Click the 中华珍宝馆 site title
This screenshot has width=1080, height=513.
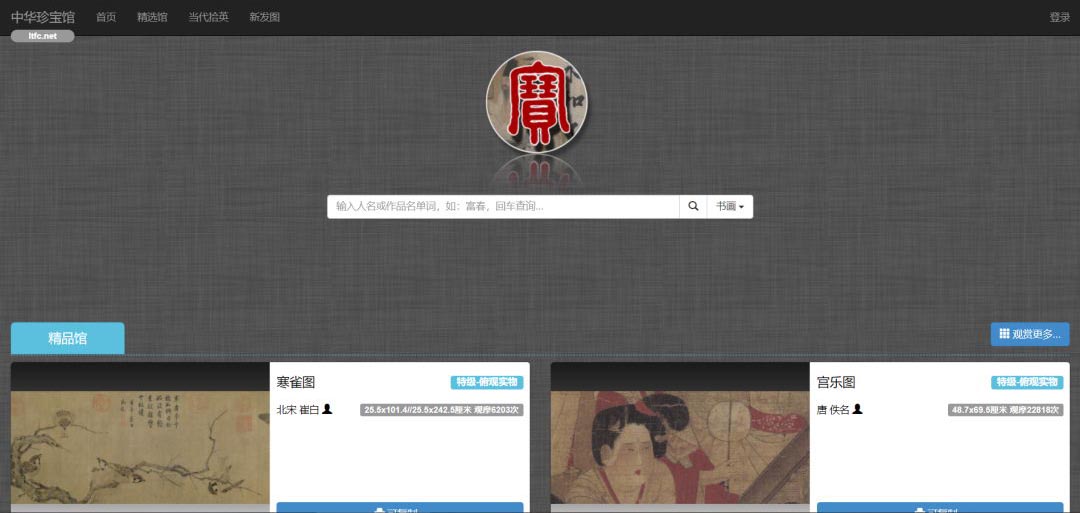pos(43,17)
